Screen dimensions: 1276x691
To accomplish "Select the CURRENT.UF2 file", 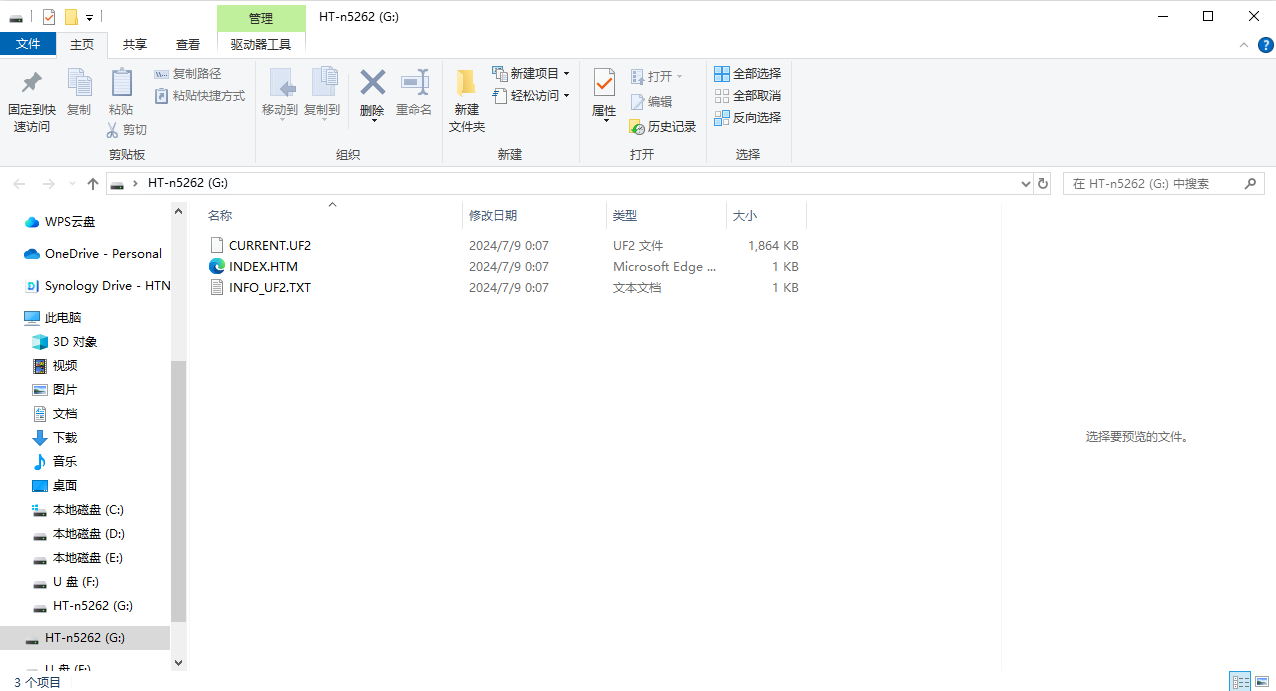I will (270, 245).
